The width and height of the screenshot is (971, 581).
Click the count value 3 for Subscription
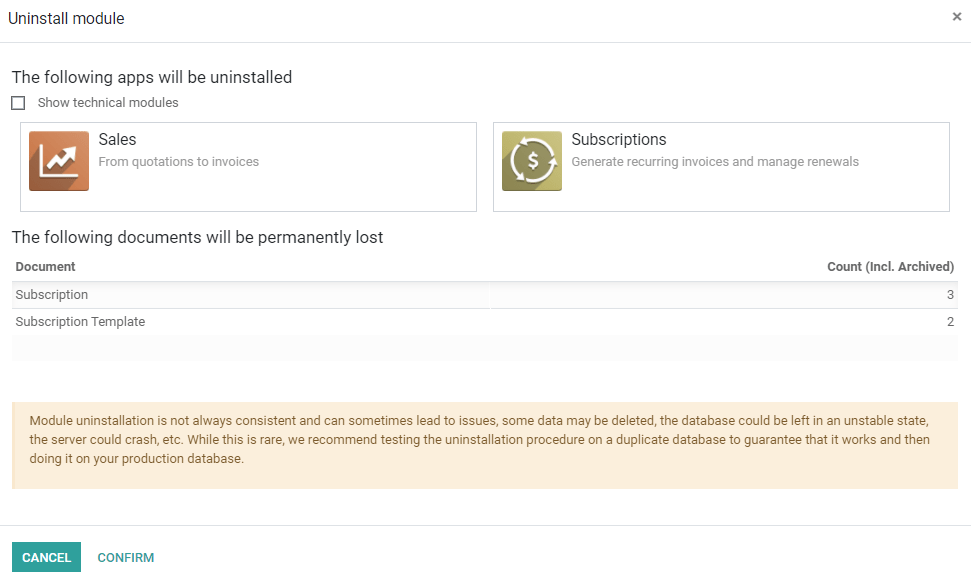[x=947, y=294]
